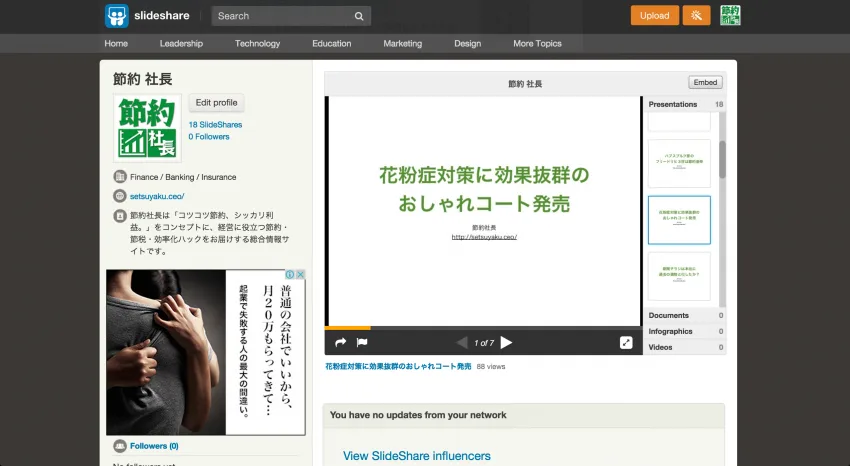Open the Followers (0) link
The width and height of the screenshot is (850, 466).
click(154, 446)
